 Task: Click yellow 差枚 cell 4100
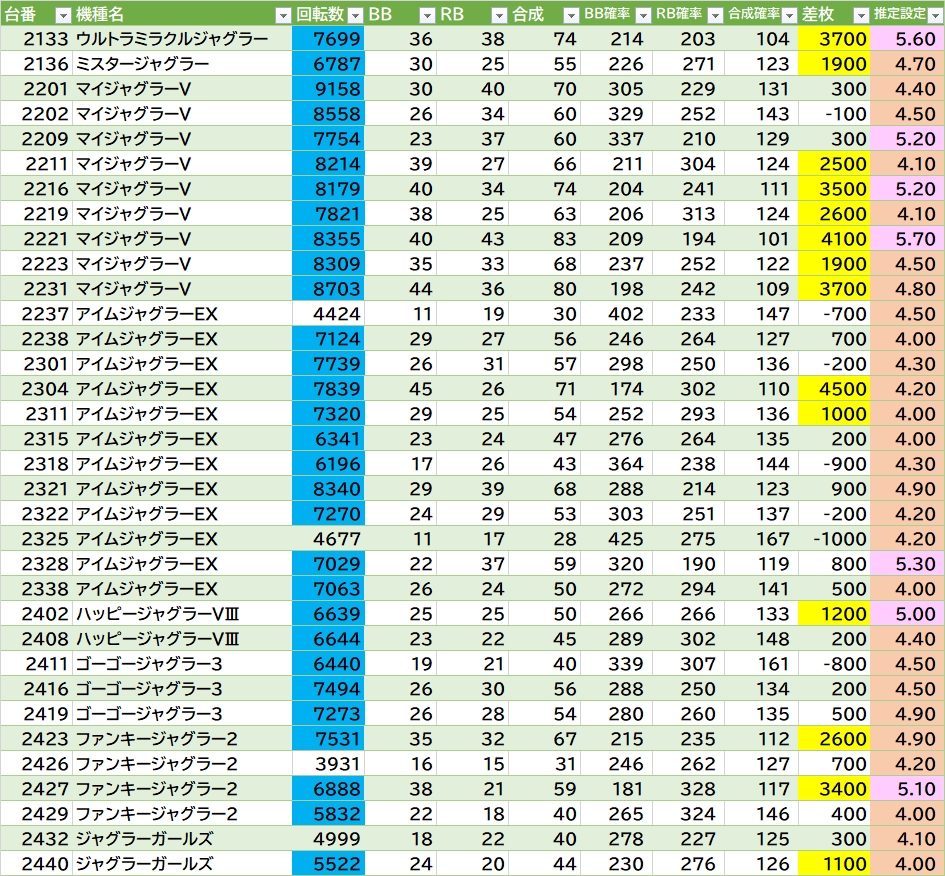point(834,239)
